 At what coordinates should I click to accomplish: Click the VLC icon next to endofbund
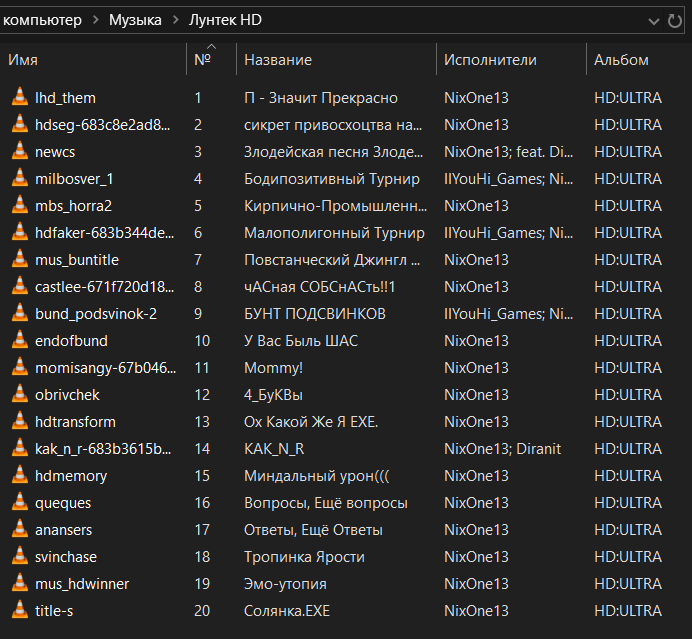[x=20, y=339]
